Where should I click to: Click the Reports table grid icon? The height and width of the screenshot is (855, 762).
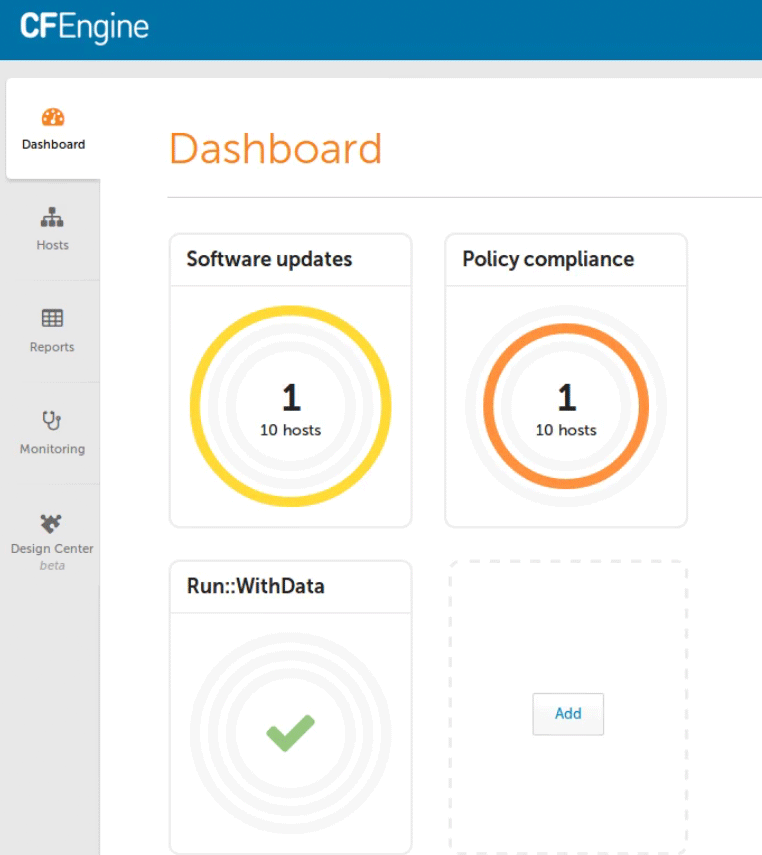pos(52,319)
